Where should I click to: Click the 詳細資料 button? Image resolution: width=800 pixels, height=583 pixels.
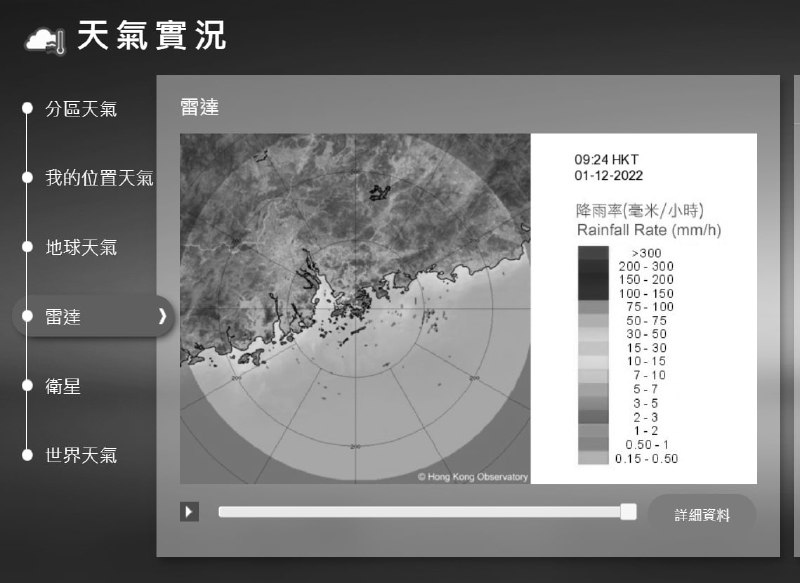702,512
